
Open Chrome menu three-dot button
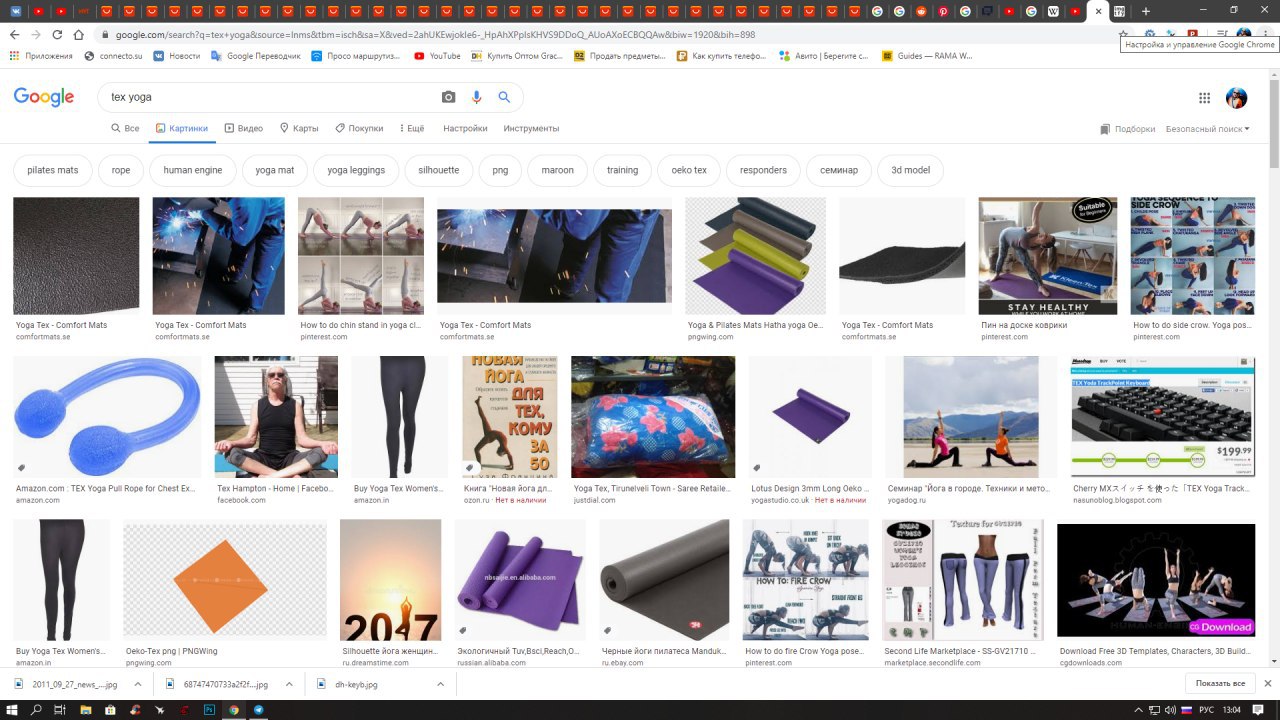(1266, 34)
